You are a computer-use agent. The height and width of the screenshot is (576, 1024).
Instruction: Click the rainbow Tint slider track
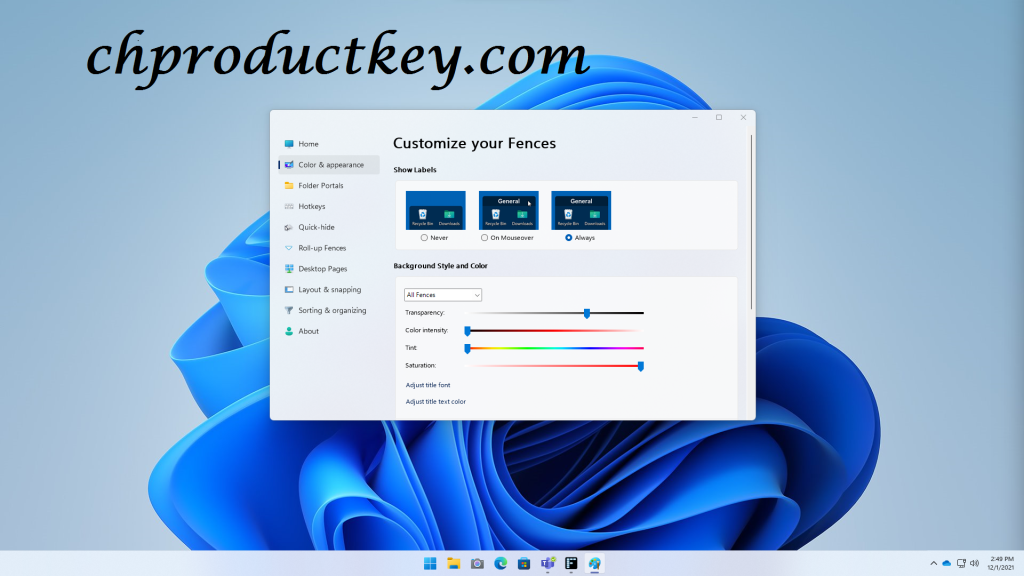click(x=556, y=348)
